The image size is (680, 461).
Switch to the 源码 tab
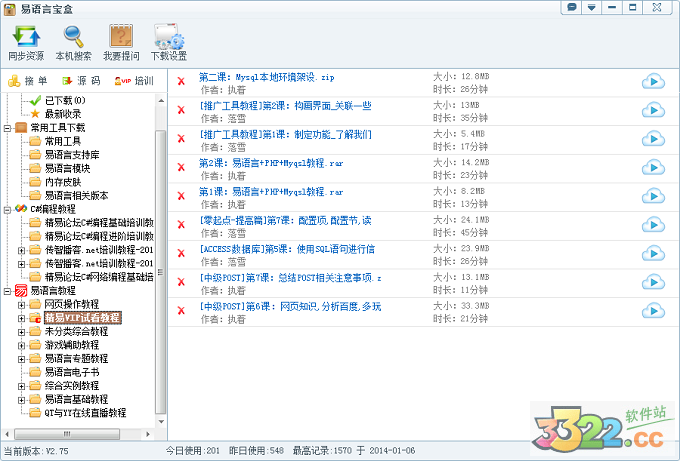pyautogui.click(x=81, y=81)
